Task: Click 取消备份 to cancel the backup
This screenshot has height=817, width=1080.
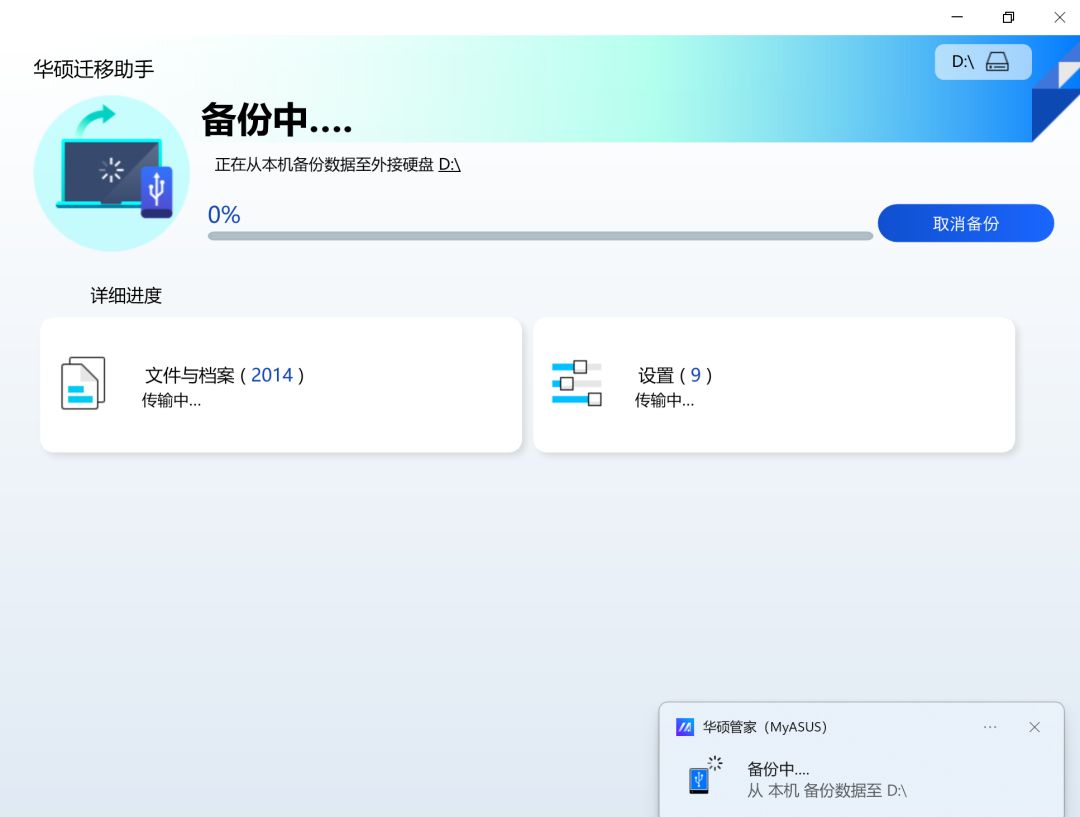Action: click(x=965, y=223)
